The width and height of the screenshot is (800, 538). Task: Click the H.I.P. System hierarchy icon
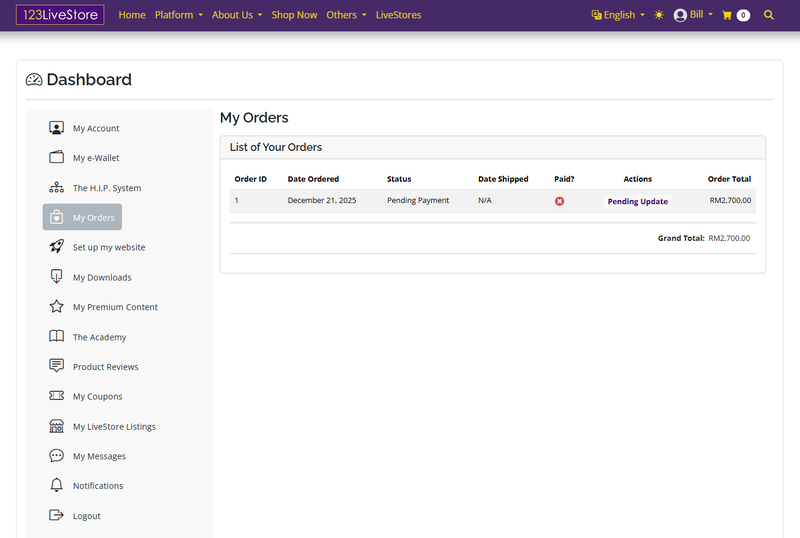click(x=56, y=188)
